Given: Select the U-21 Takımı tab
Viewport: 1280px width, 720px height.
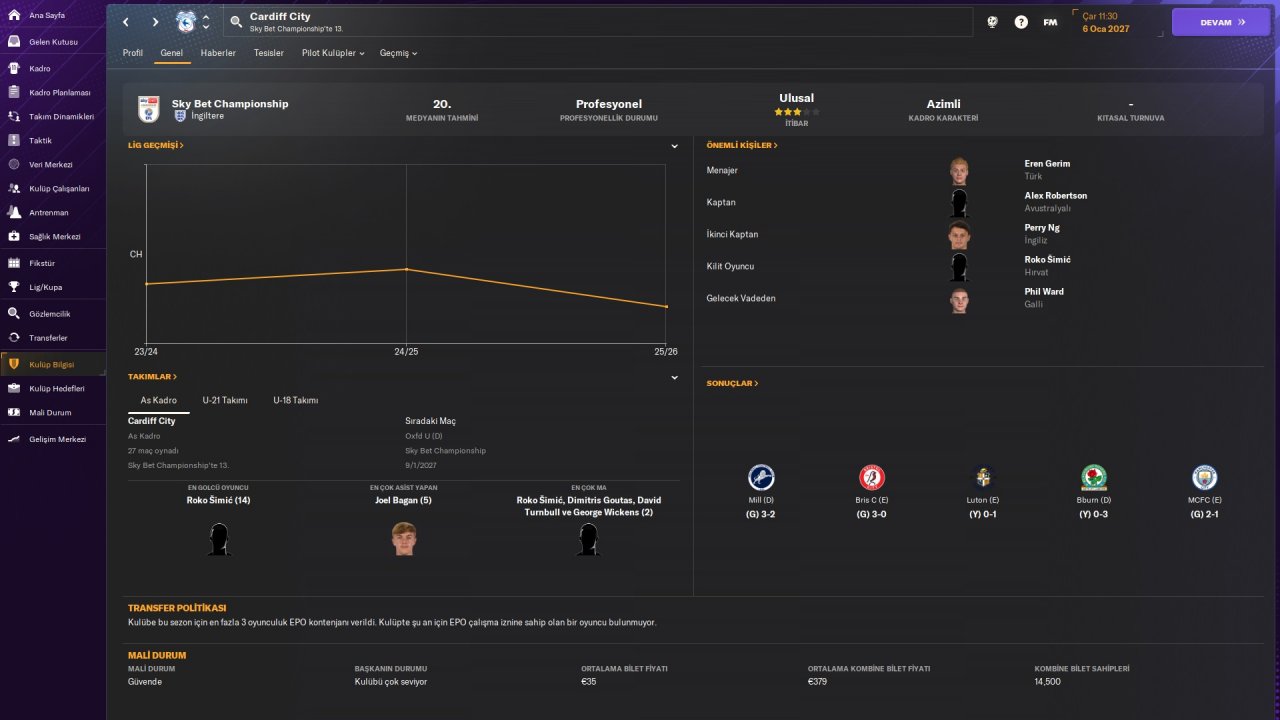Looking at the screenshot, I should [225, 400].
